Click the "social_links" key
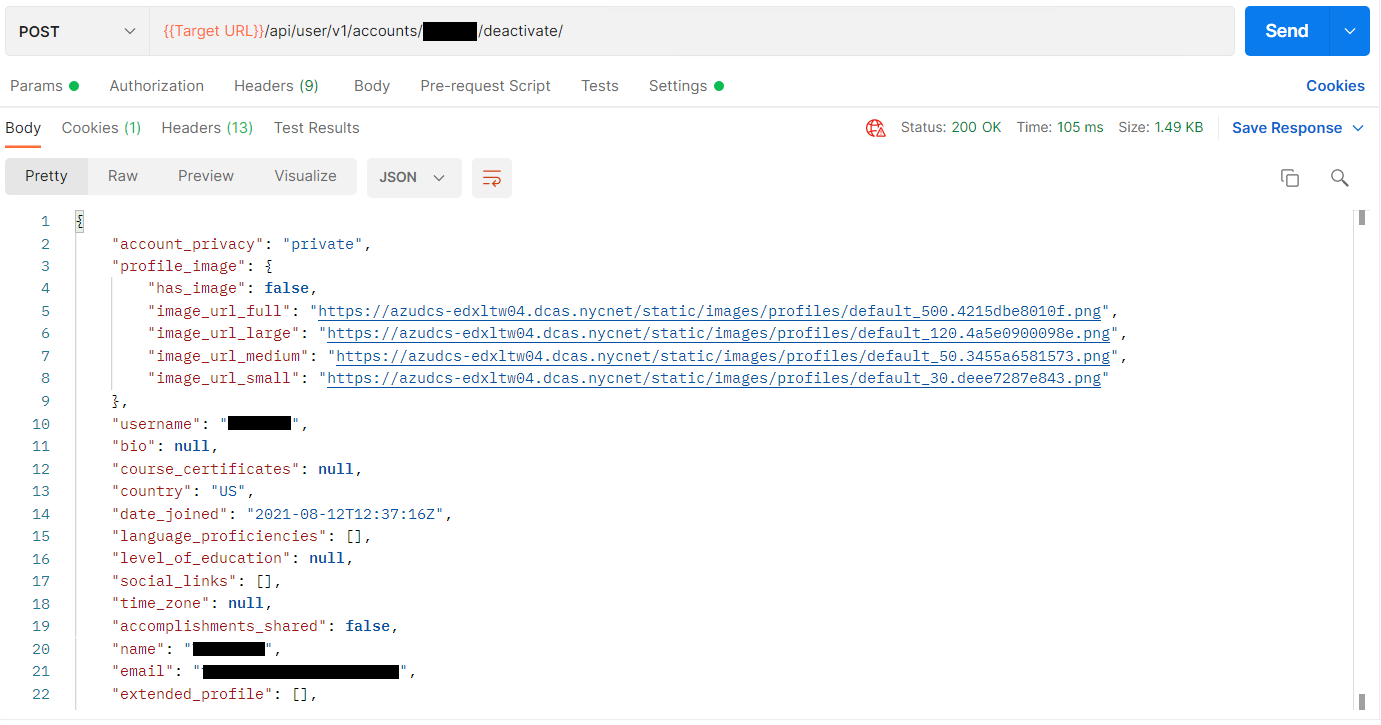1381x725 pixels. [175, 581]
